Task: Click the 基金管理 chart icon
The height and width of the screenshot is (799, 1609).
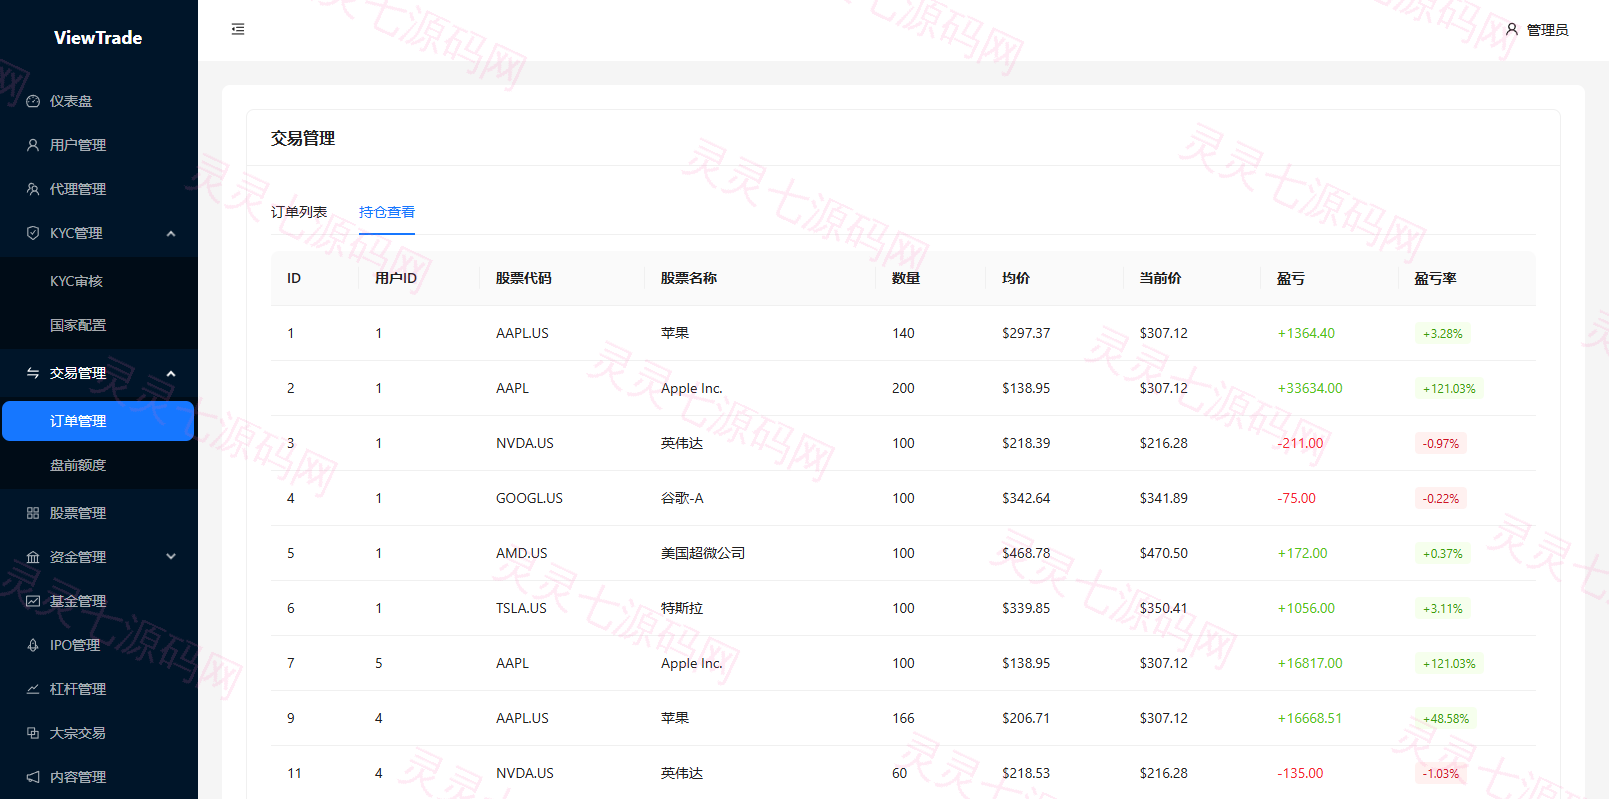Action: tap(33, 601)
